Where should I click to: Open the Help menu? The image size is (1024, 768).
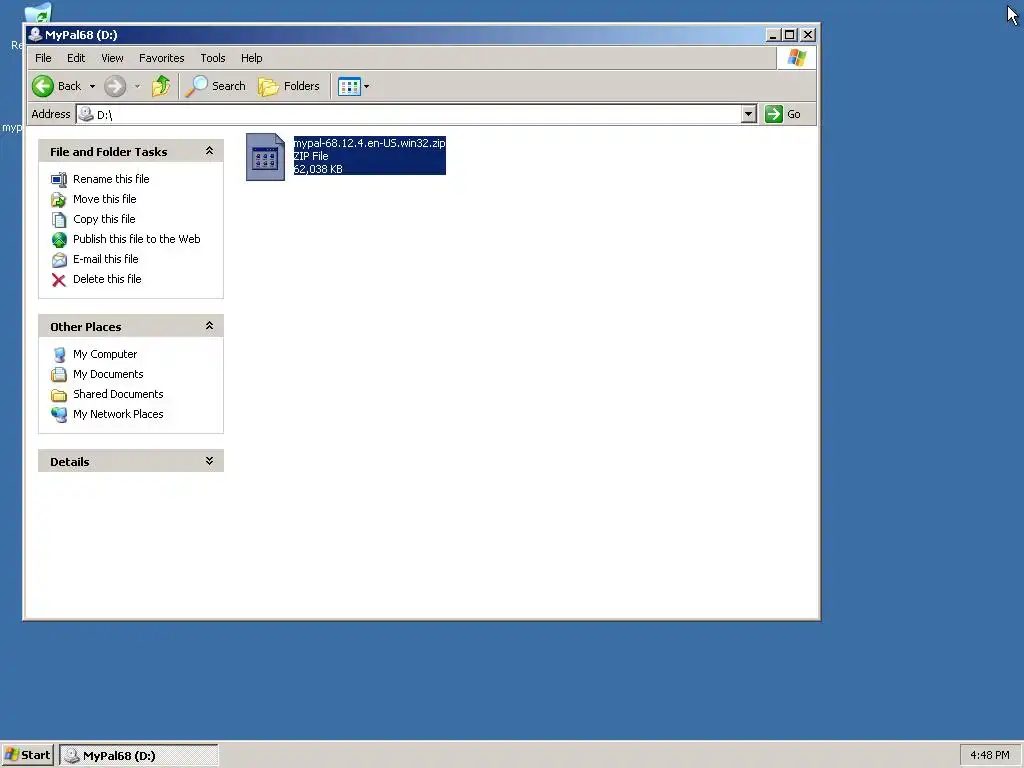tap(251, 58)
